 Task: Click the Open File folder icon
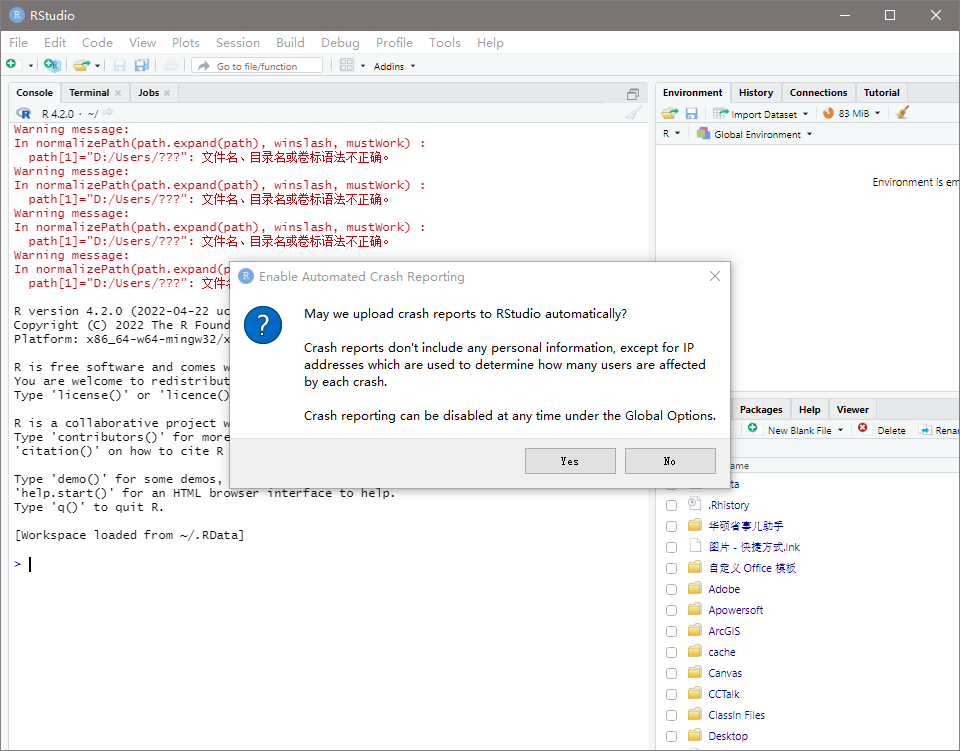click(82, 65)
